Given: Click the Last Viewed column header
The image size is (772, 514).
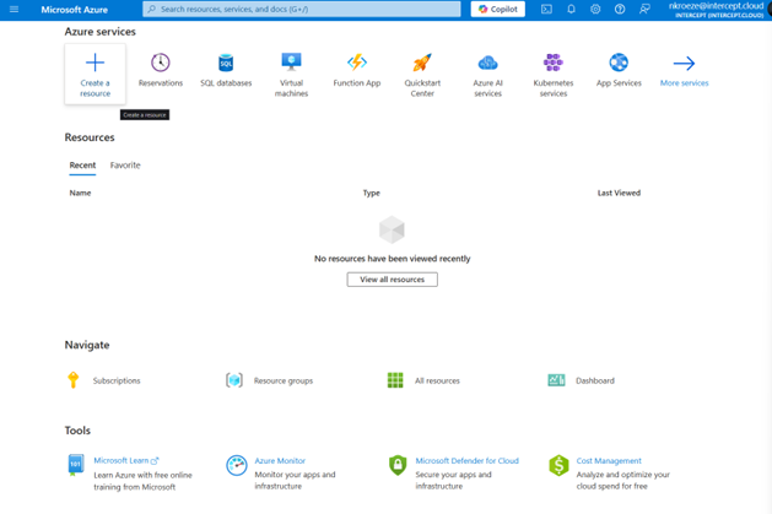Looking at the screenshot, I should [619, 193].
